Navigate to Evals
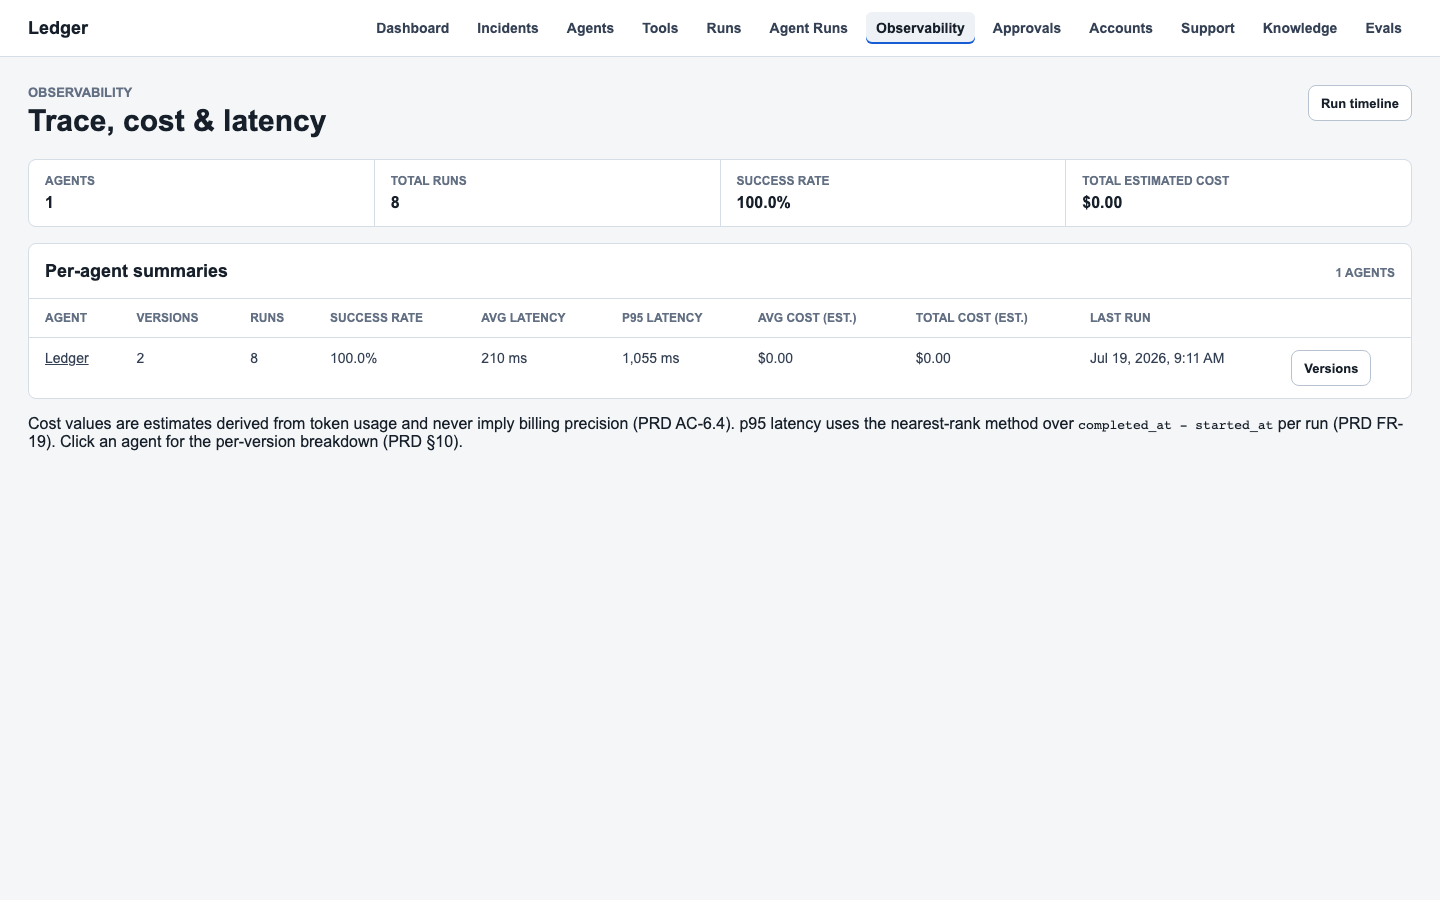The image size is (1440, 900). pos(1383,28)
